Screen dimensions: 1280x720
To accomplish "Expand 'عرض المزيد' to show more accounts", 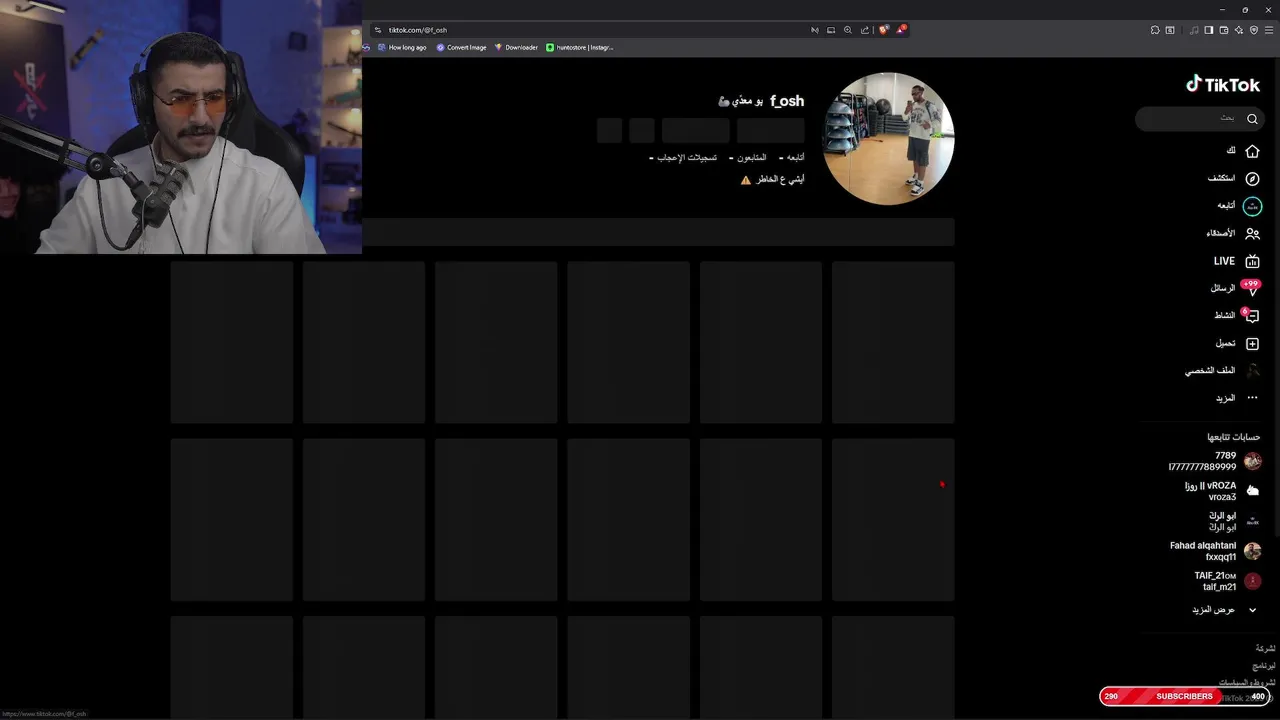I will pos(1224,610).
